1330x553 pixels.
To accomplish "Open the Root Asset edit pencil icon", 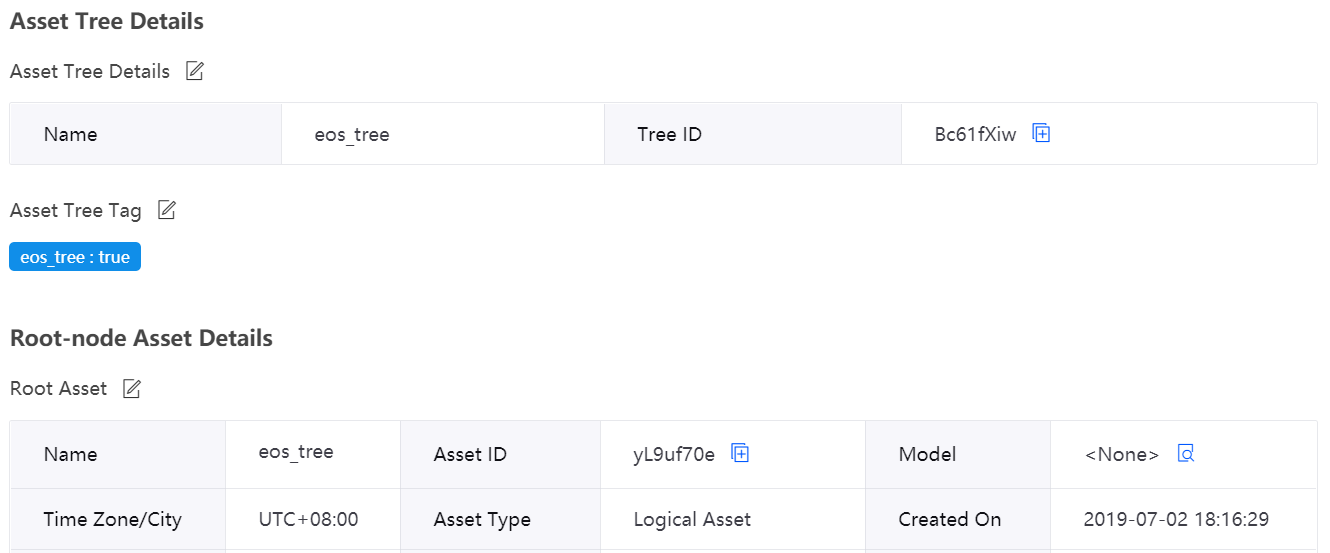I will pyautogui.click(x=131, y=388).
